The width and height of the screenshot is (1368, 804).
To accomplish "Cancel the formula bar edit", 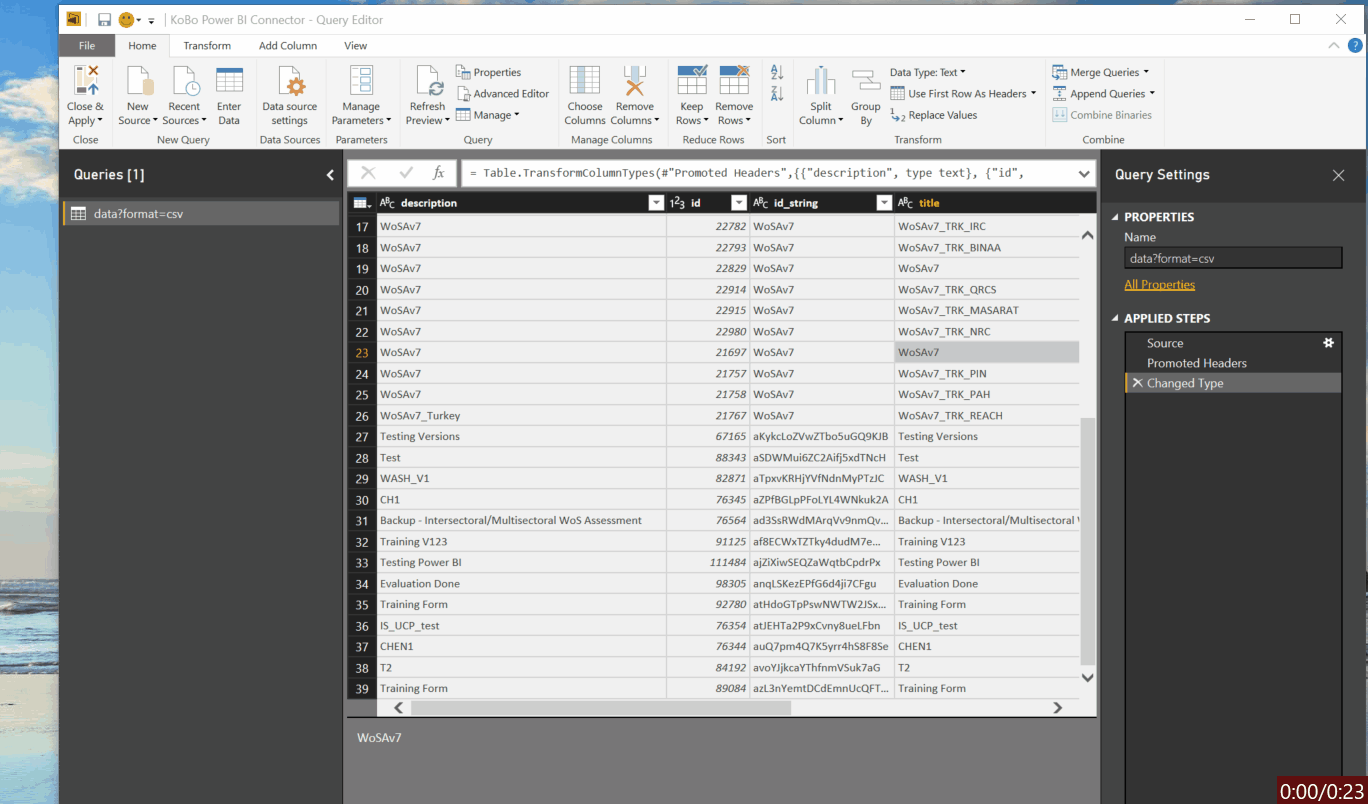I will 368,173.
